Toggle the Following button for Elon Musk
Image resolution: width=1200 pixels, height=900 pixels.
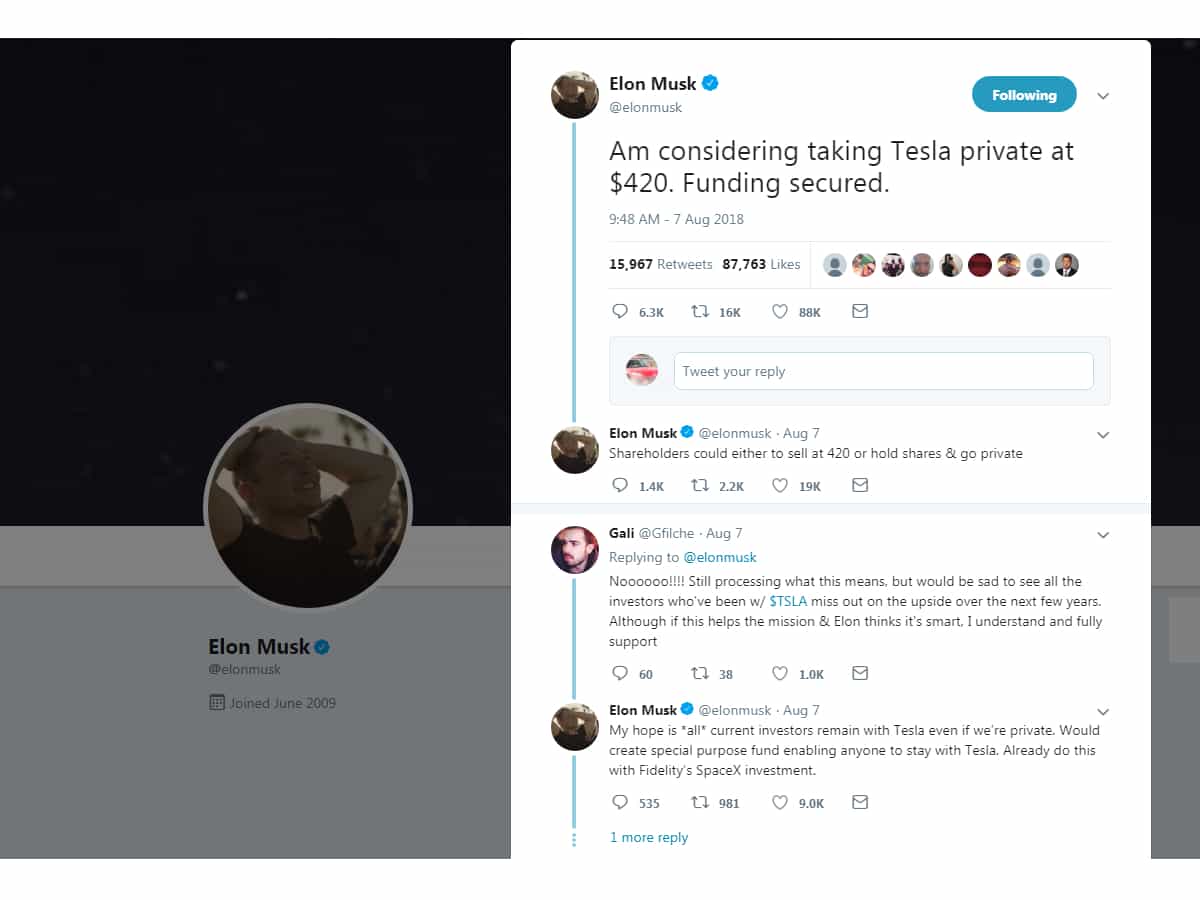(1024, 95)
